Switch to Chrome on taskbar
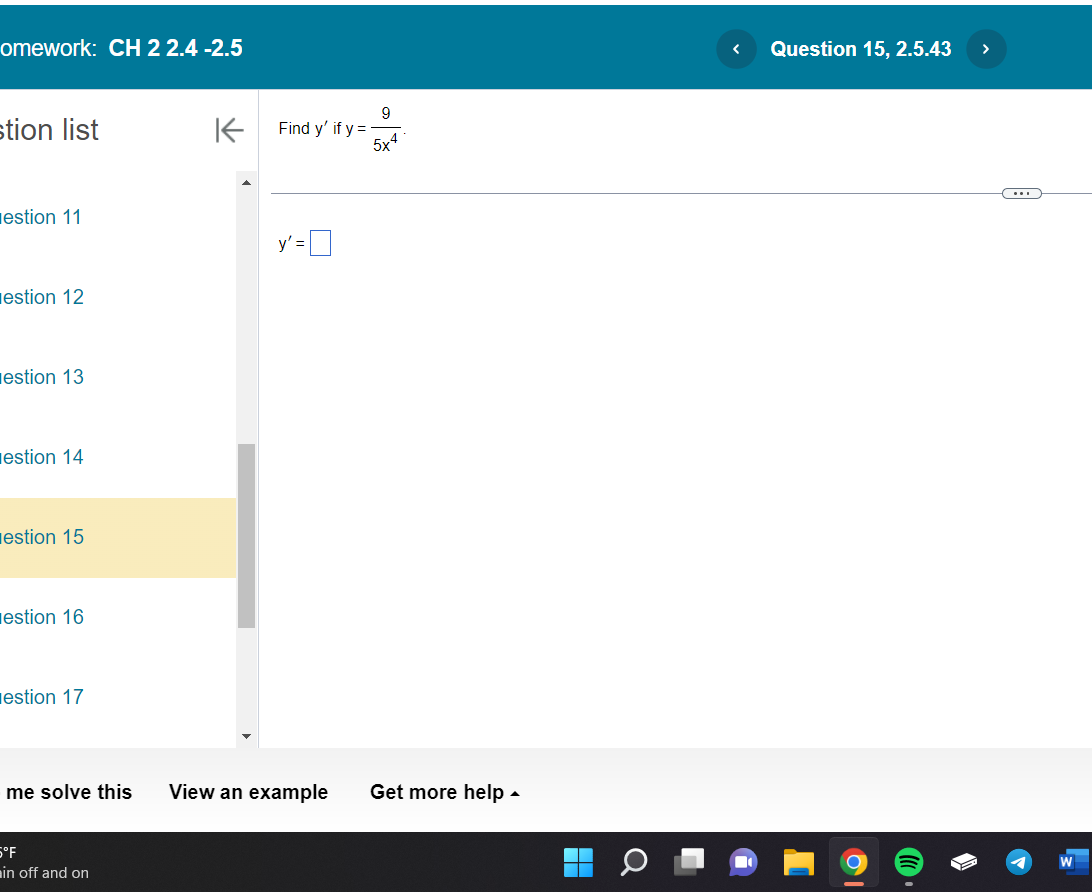The image size is (1092, 892). click(854, 862)
